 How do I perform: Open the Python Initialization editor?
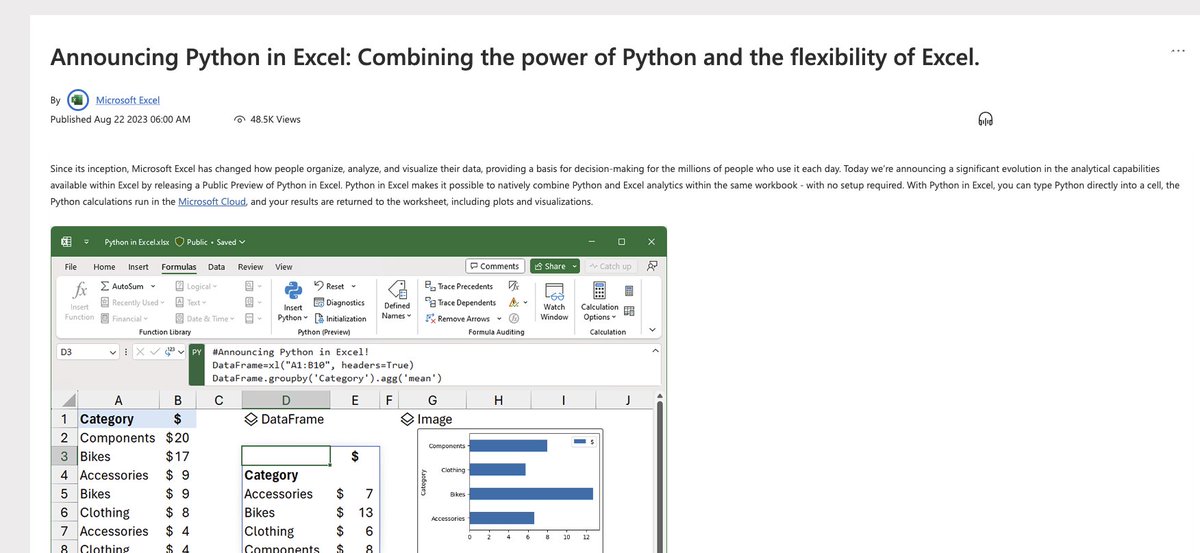pos(339,319)
